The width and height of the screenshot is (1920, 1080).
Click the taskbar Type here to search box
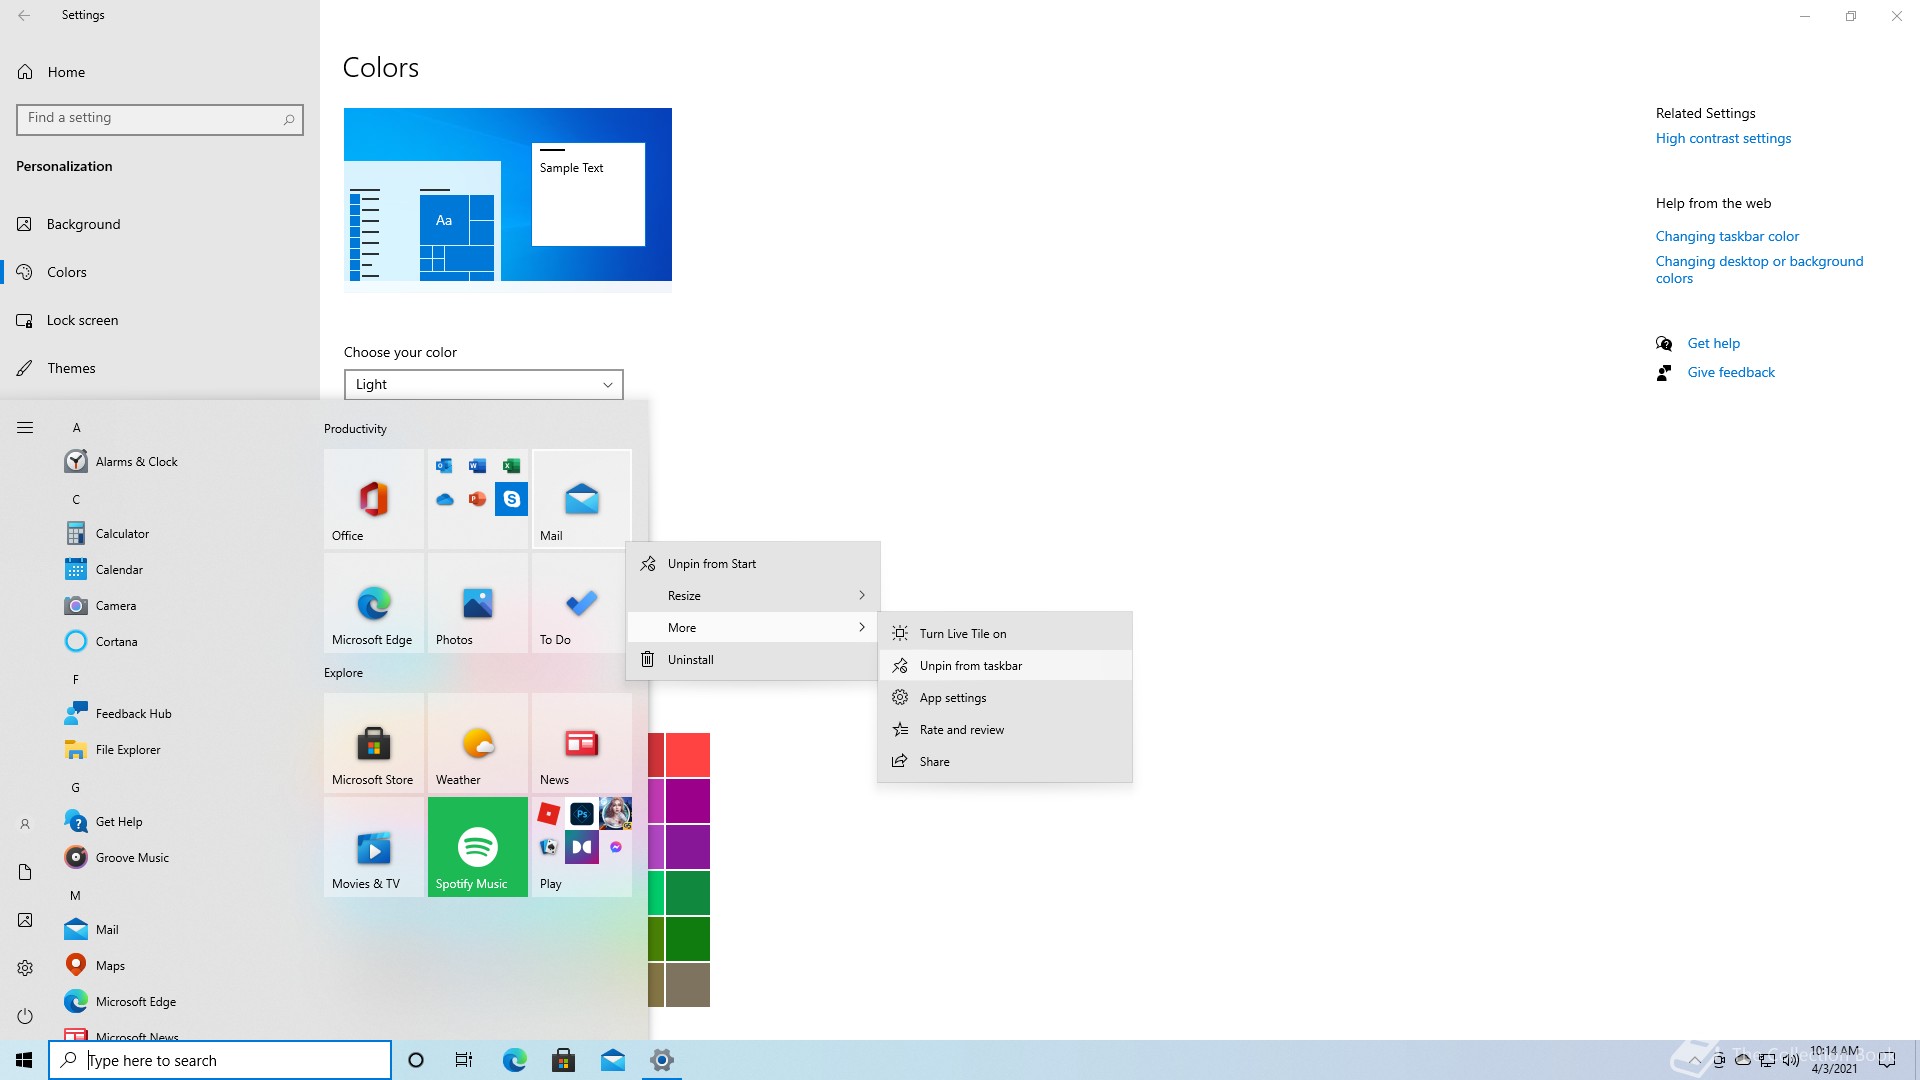(220, 1060)
